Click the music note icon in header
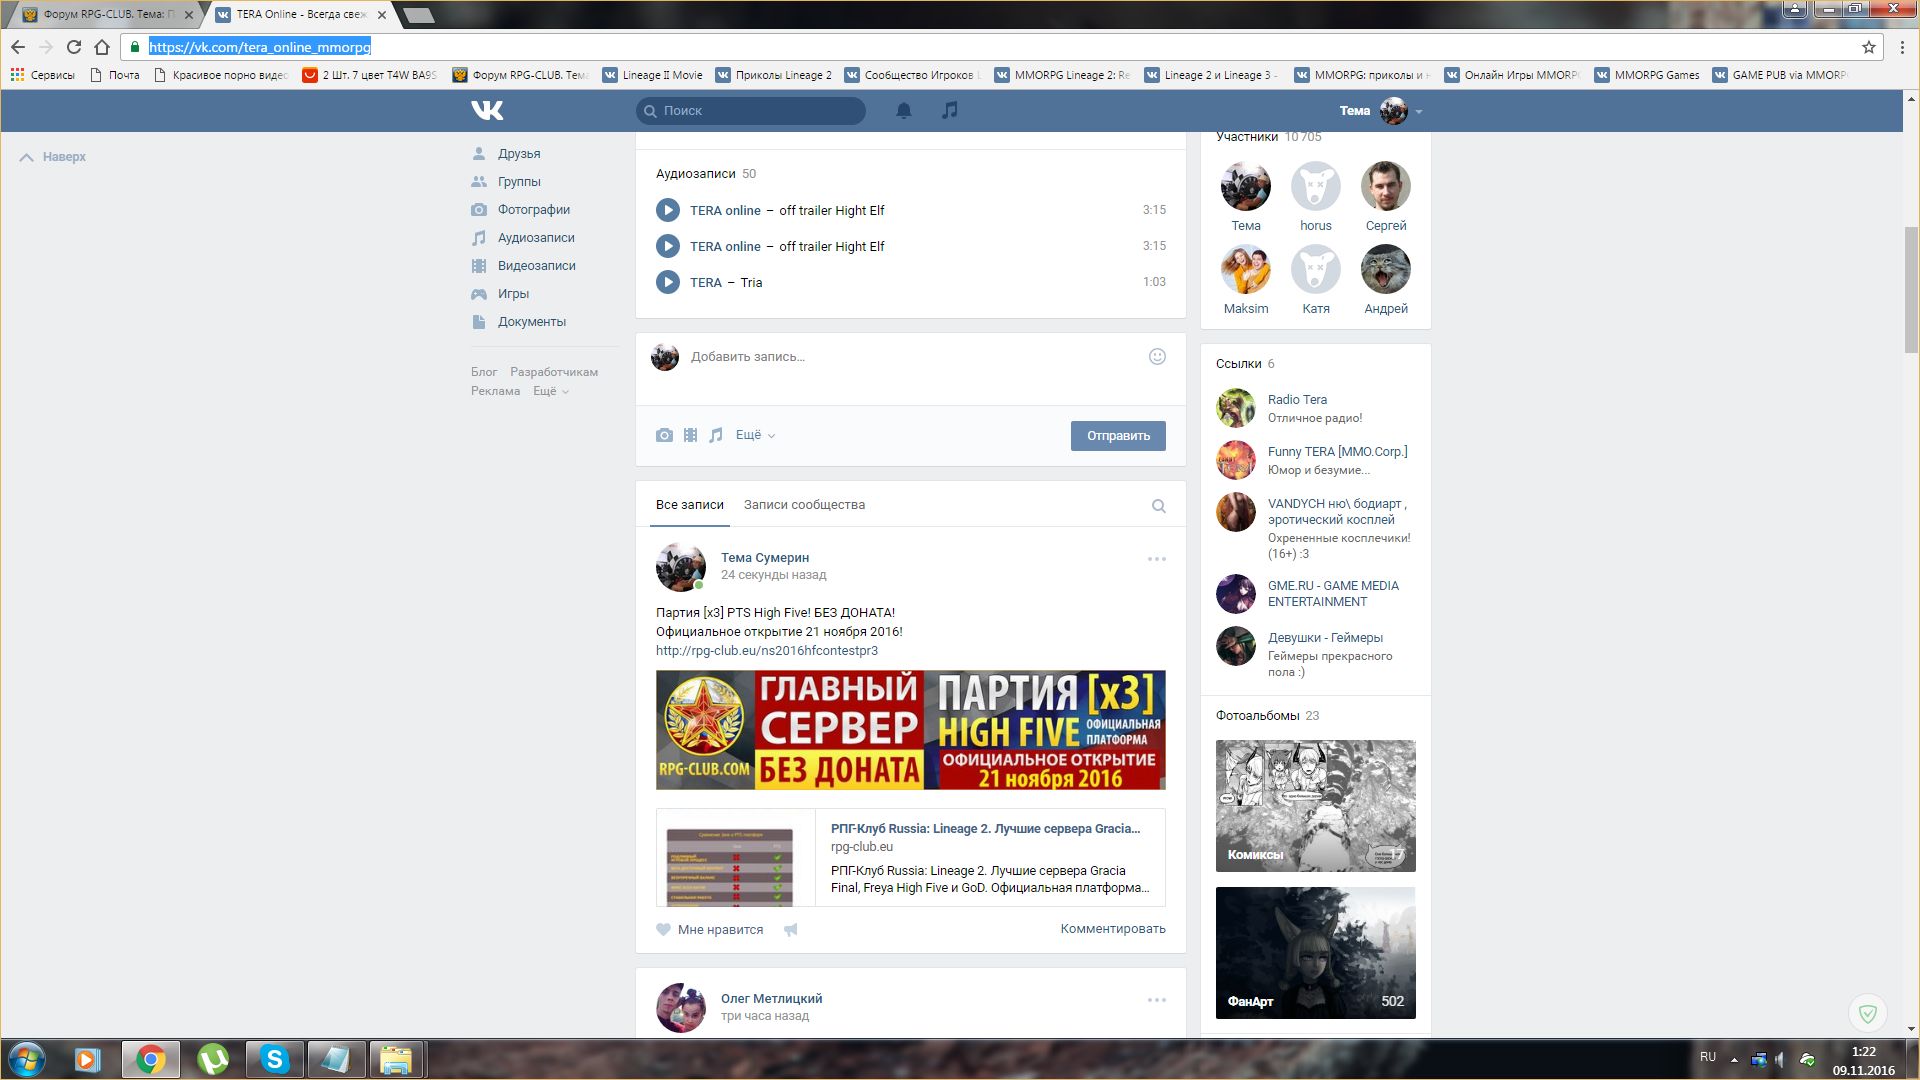Screen dimensions: 1920x1080 (x=949, y=110)
